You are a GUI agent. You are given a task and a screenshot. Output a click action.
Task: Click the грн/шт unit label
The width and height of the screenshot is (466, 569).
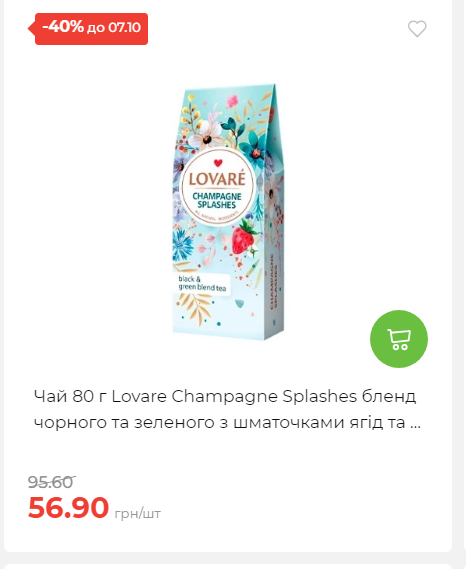(x=138, y=513)
